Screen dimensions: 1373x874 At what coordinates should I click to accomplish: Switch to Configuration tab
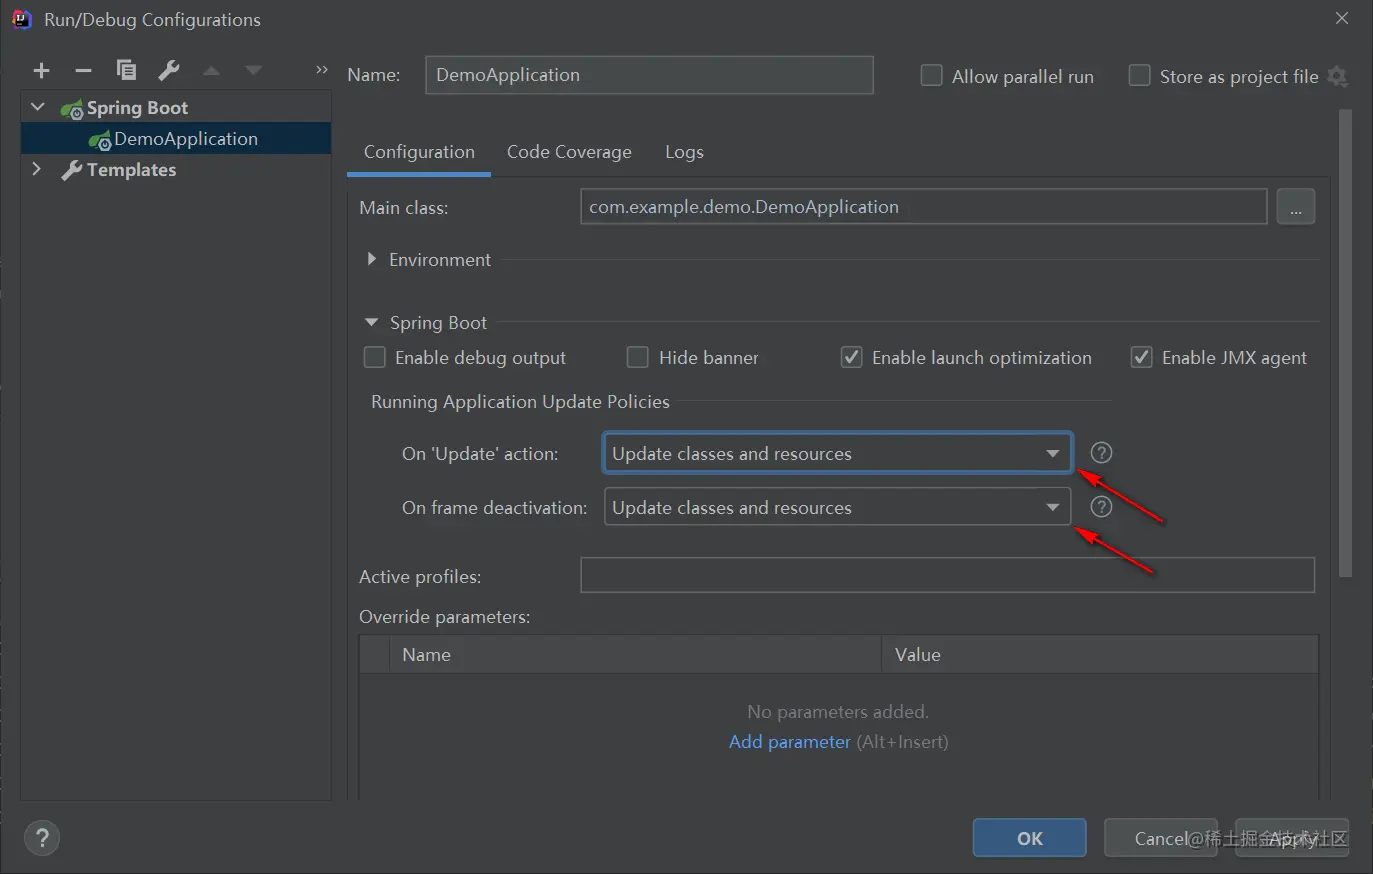tap(419, 152)
